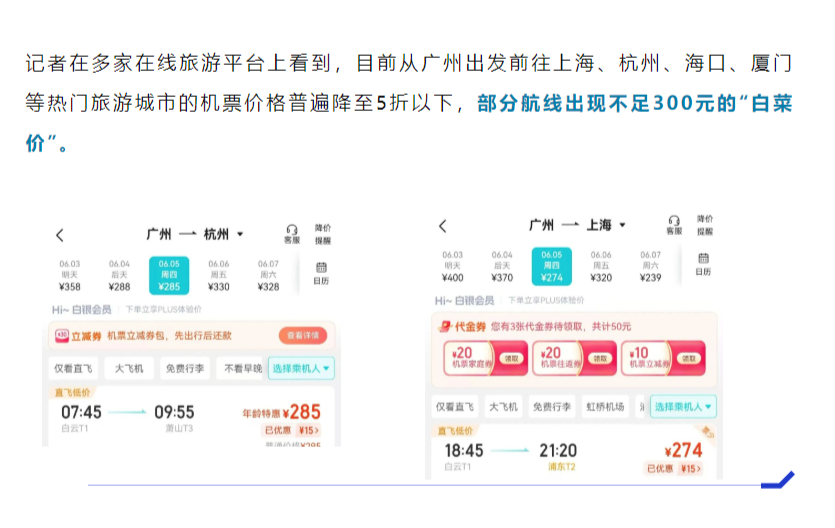Tap back arrow in Guangzhou–Shanghai panel
Screen dimensions: 835x528
click(443, 226)
